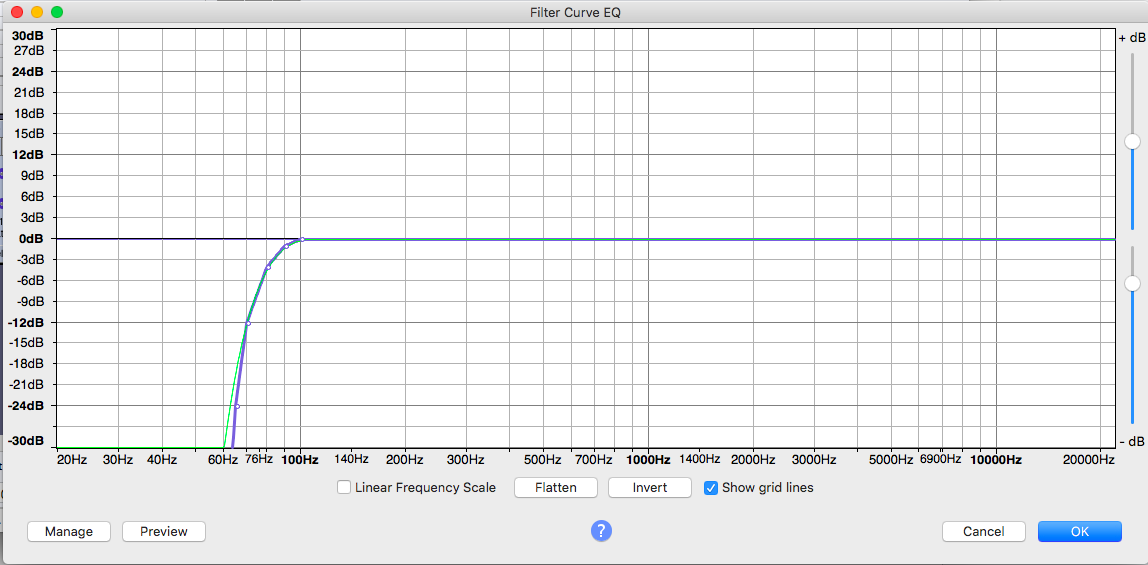Click the 12dB vertical axis label
Image resolution: width=1148 pixels, height=565 pixels.
[x=27, y=155]
